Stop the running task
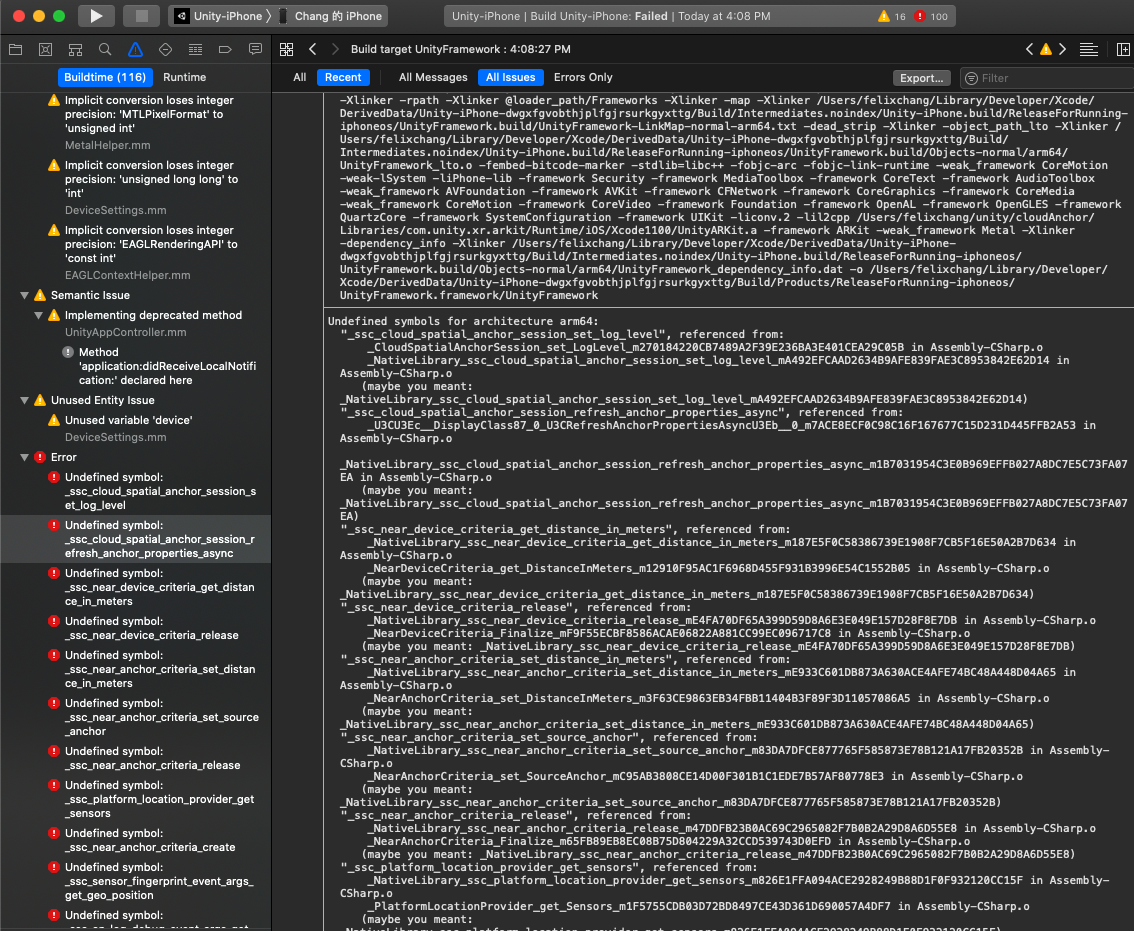Screen dimensions: 1134x931 point(142,16)
